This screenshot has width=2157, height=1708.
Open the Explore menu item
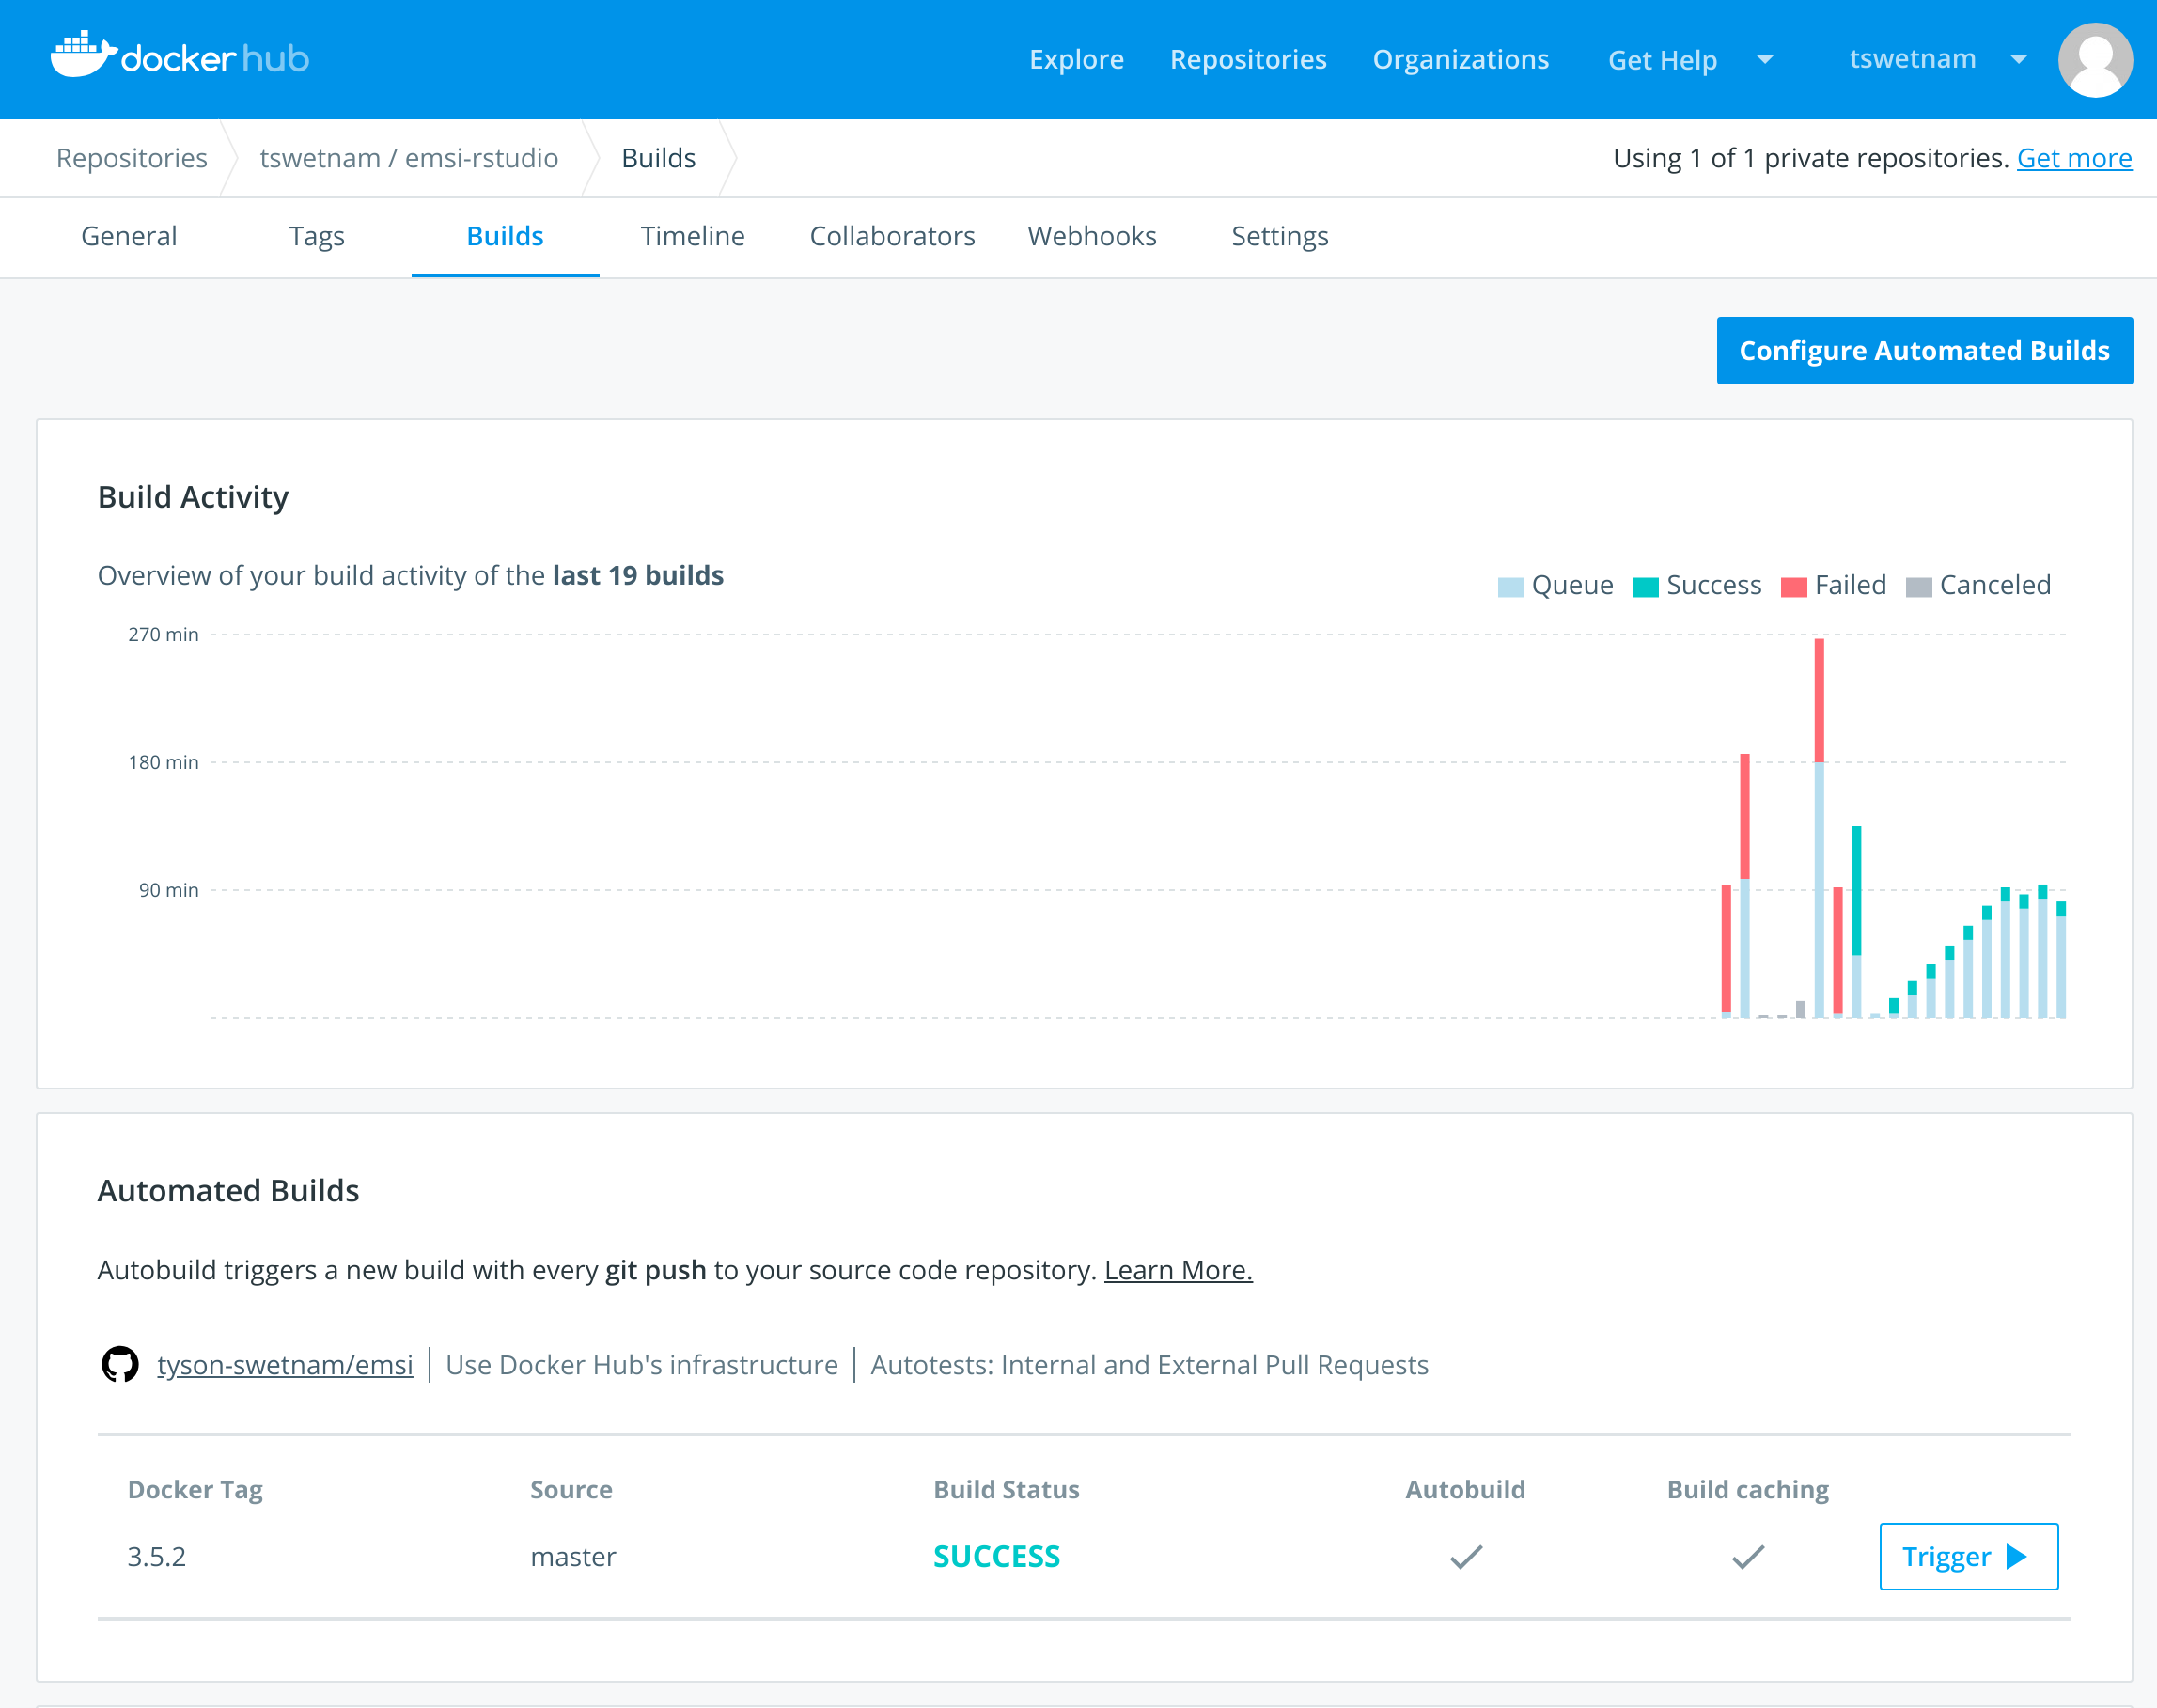(1076, 59)
